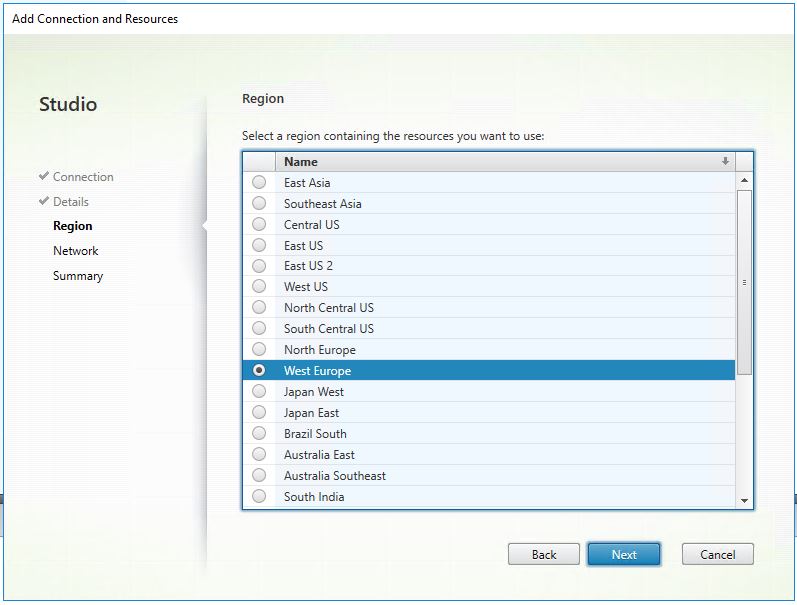The width and height of the screenshot is (797, 605).
Task: Choose Southeast Asia region option
Action: 259,204
